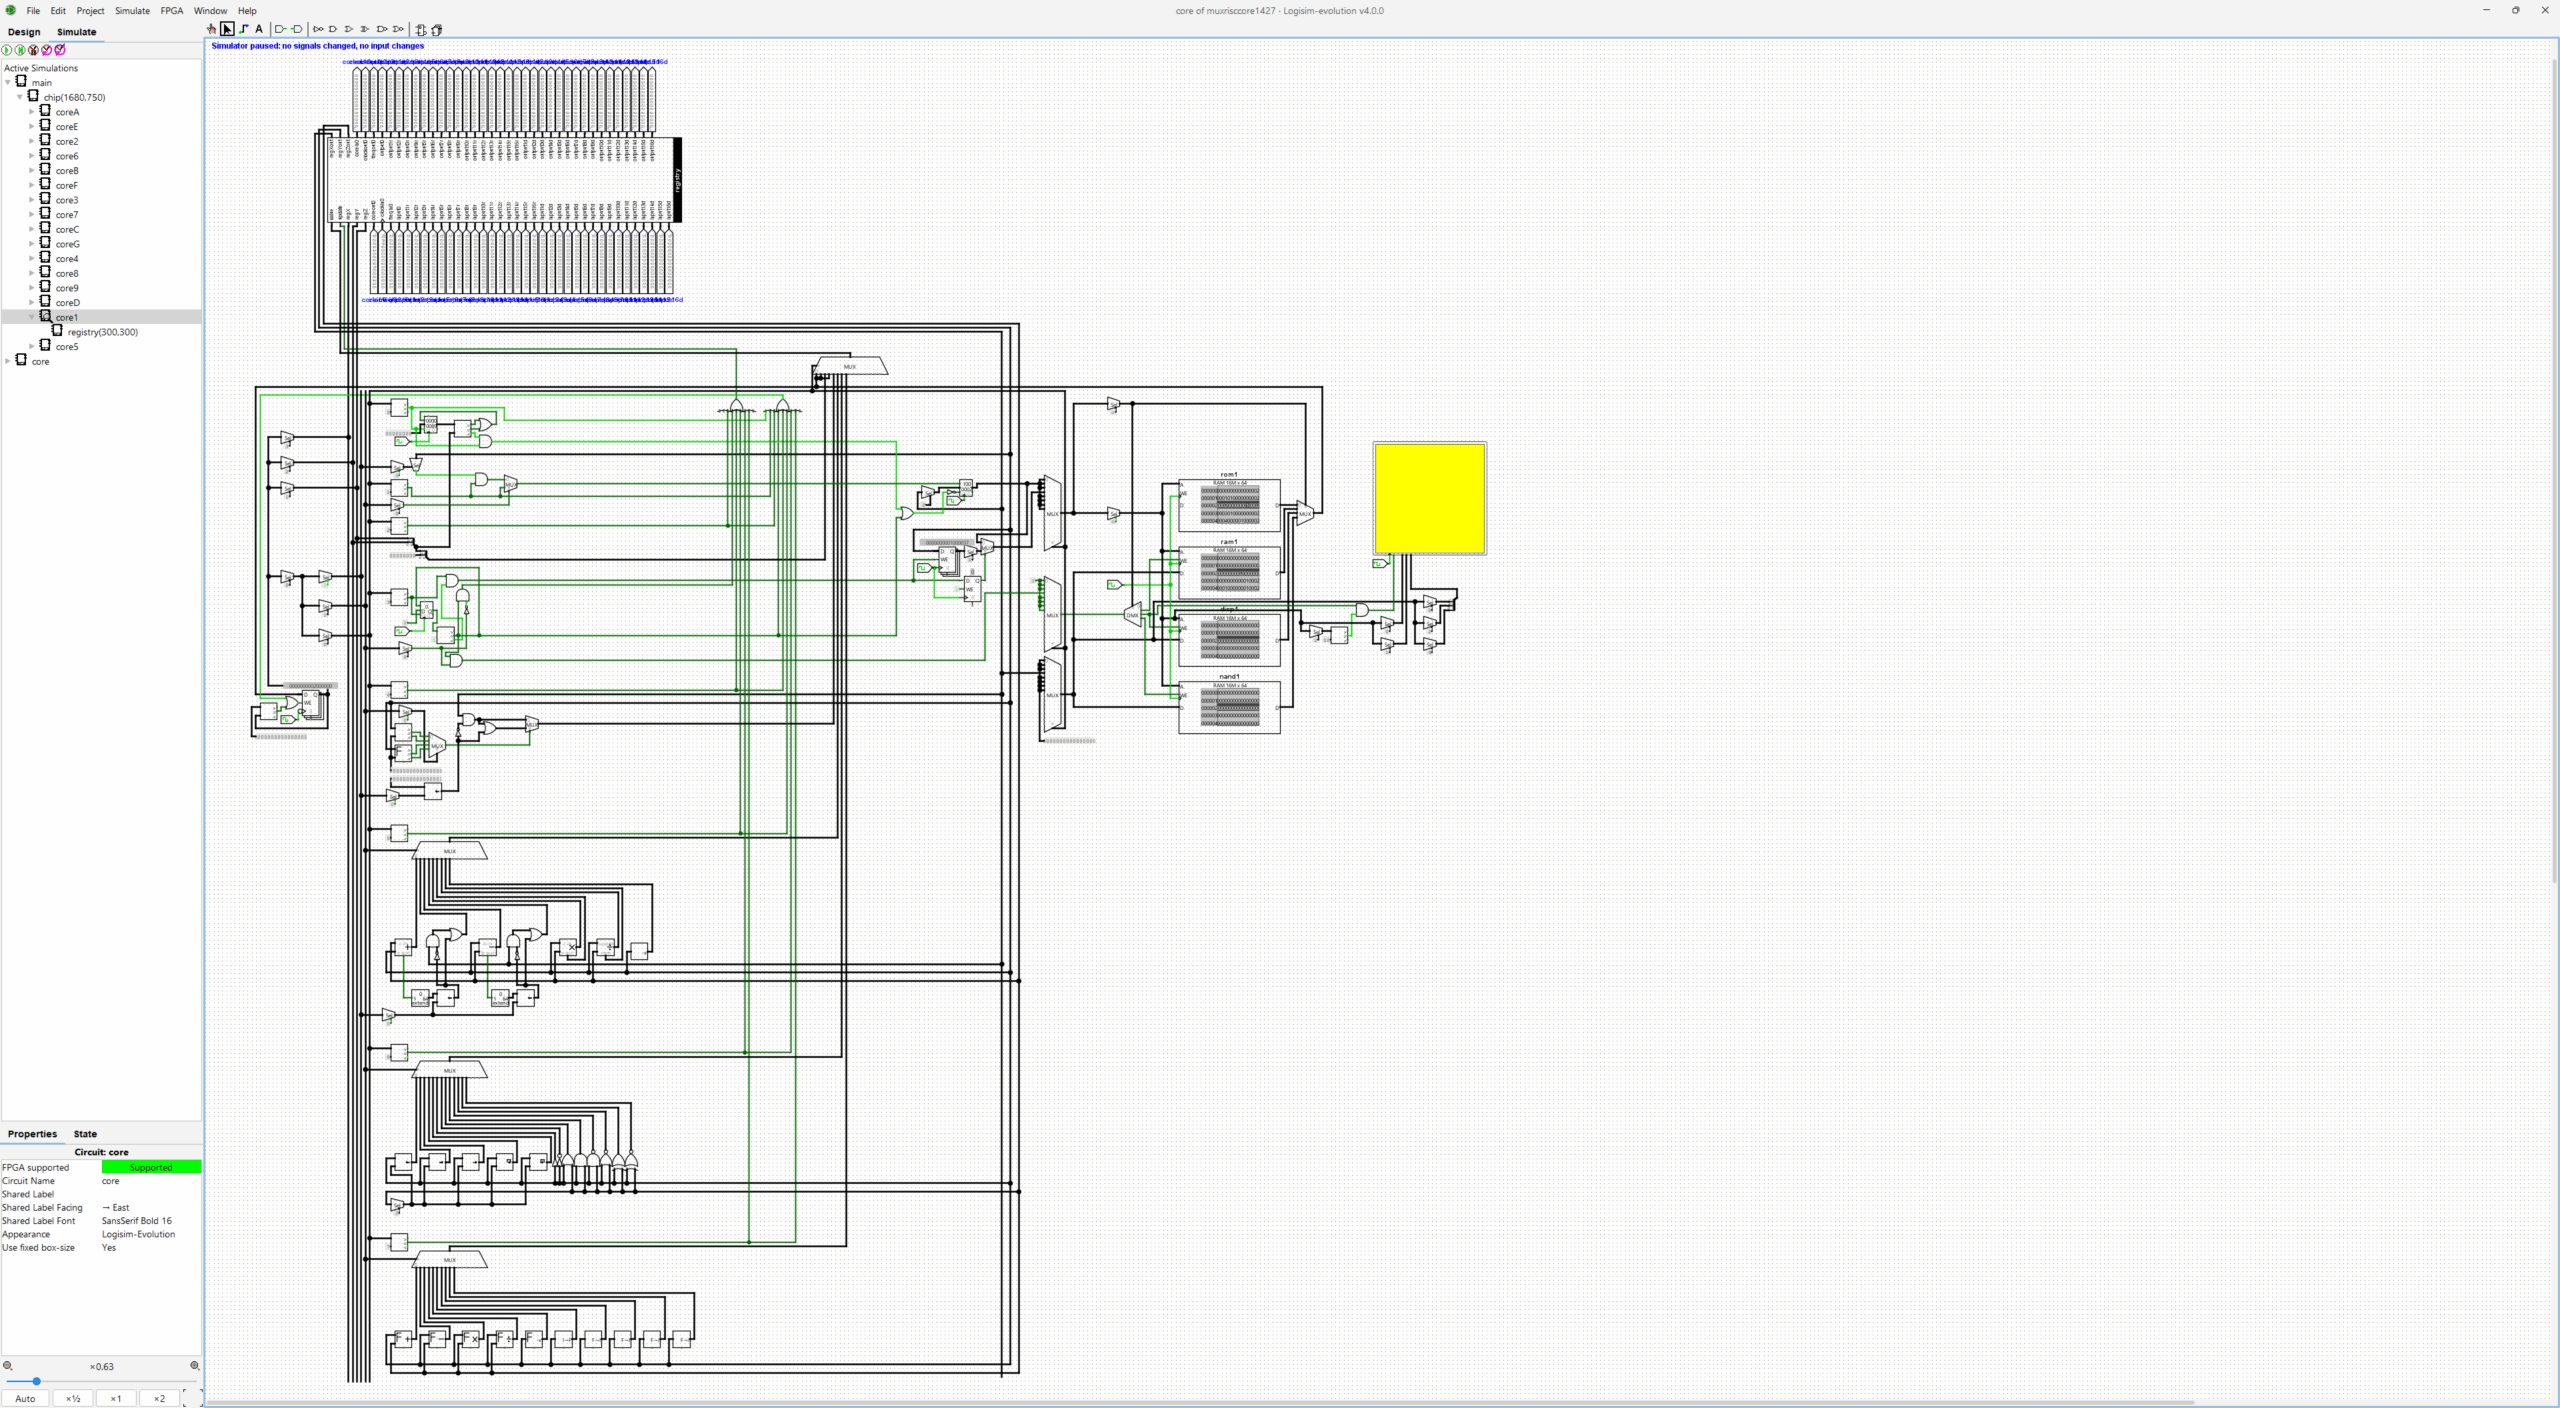
Task: Click the simulate single step icon
Action: click(x=20, y=50)
